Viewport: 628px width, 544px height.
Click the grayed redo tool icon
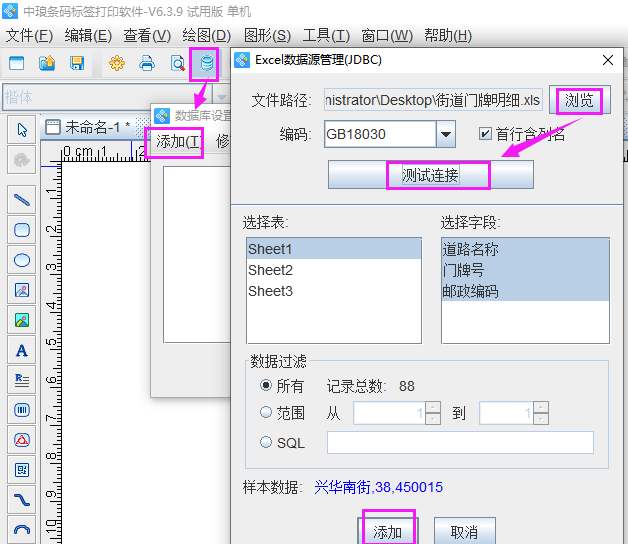click(22, 160)
